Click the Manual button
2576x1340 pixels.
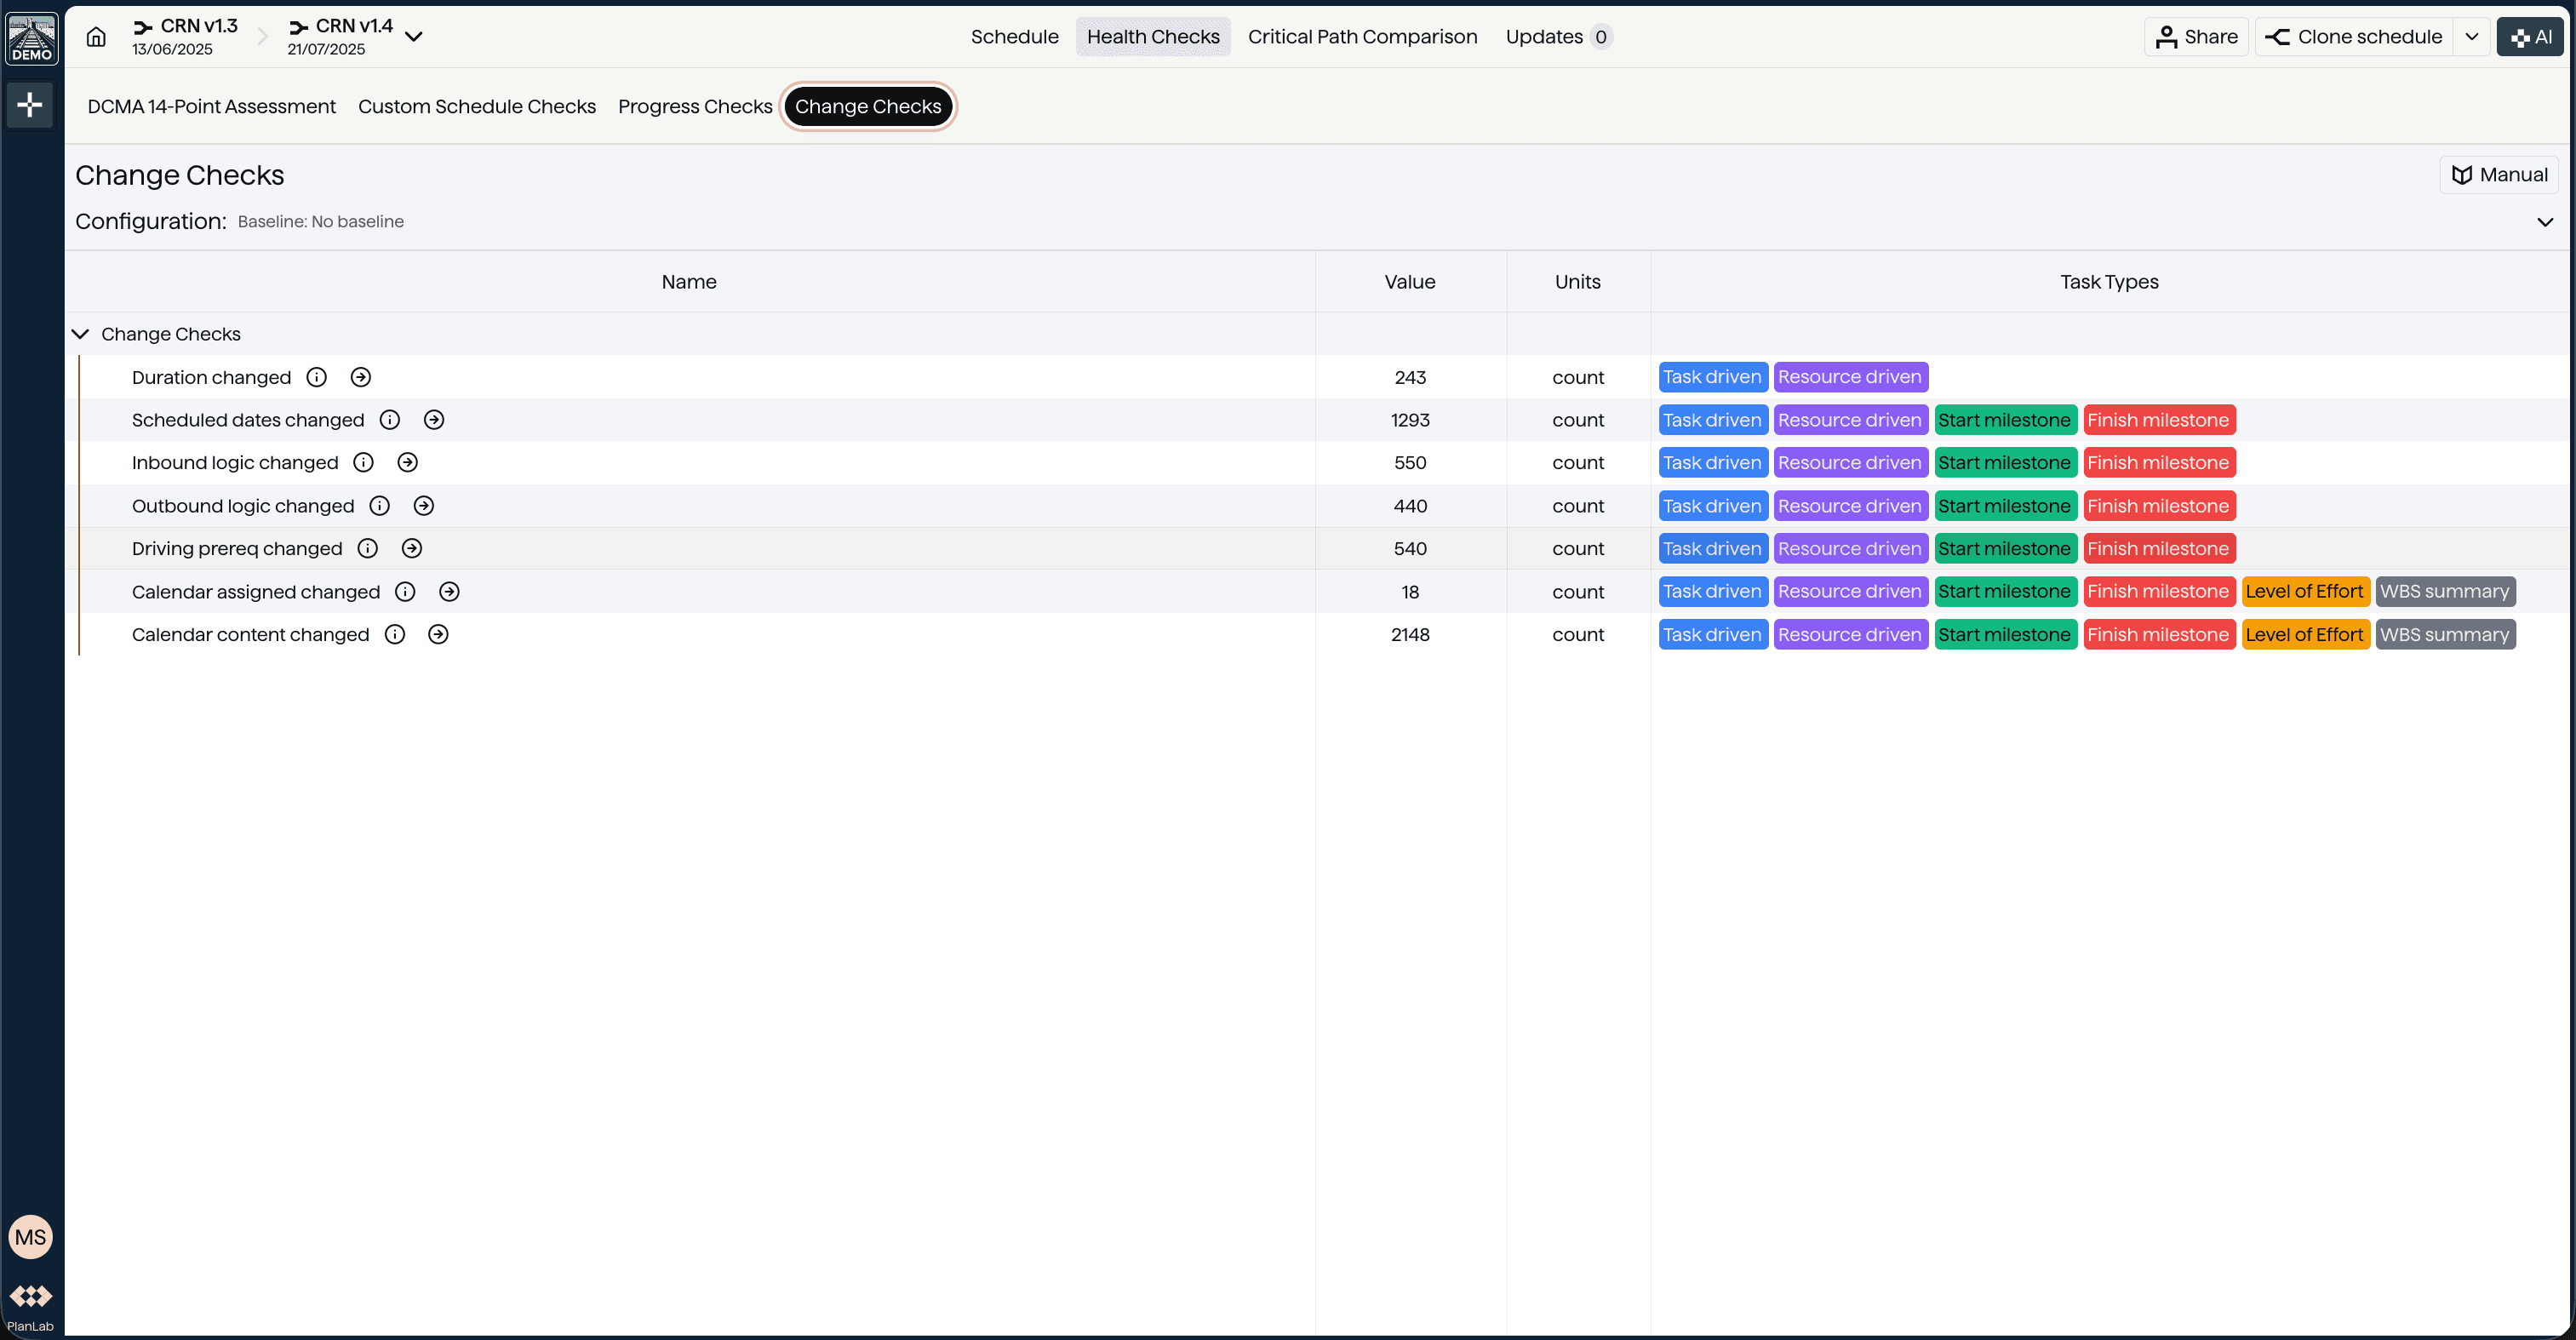click(2499, 174)
